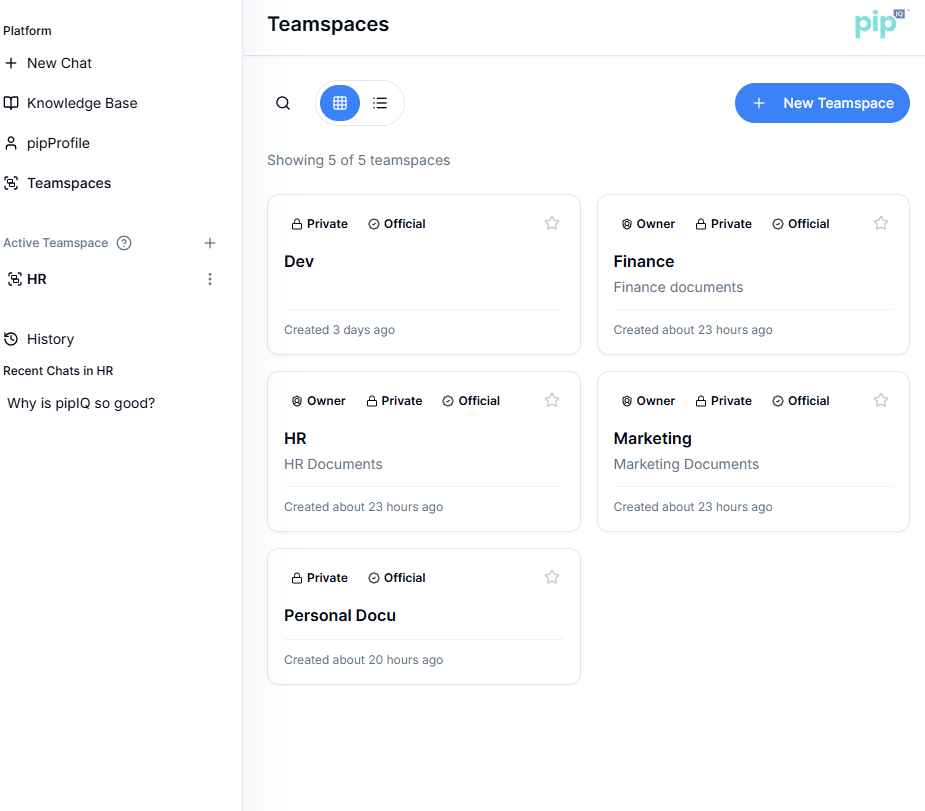Favorite the Dev teamspace star
The height and width of the screenshot is (811, 925).
click(x=552, y=223)
